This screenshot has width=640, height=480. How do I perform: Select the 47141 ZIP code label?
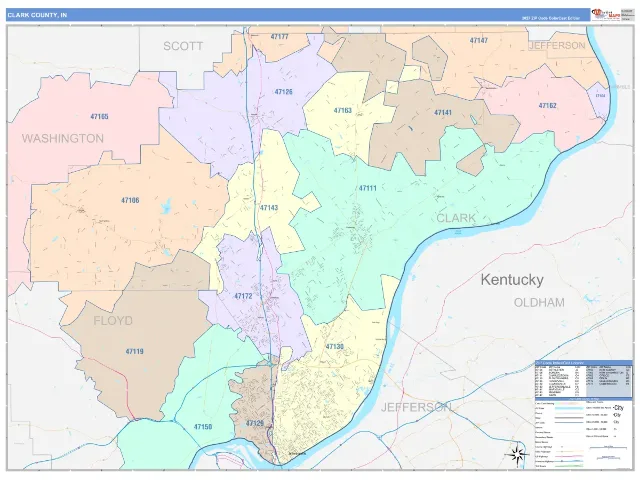(443, 112)
